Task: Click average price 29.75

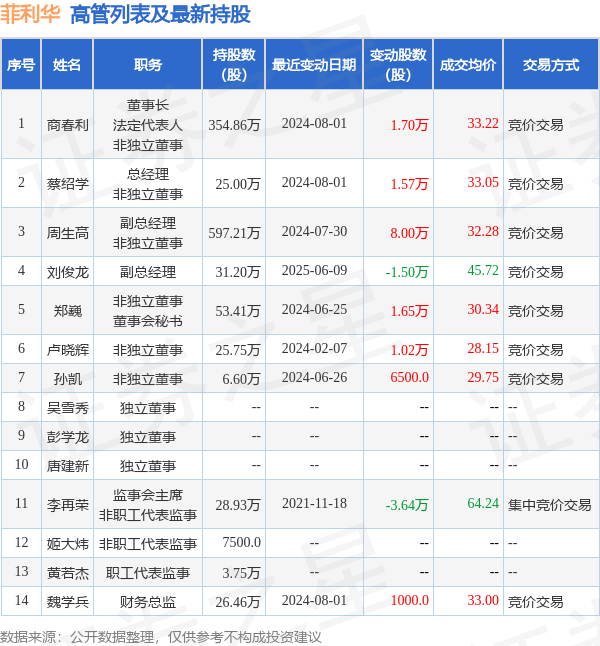Action: click(483, 377)
